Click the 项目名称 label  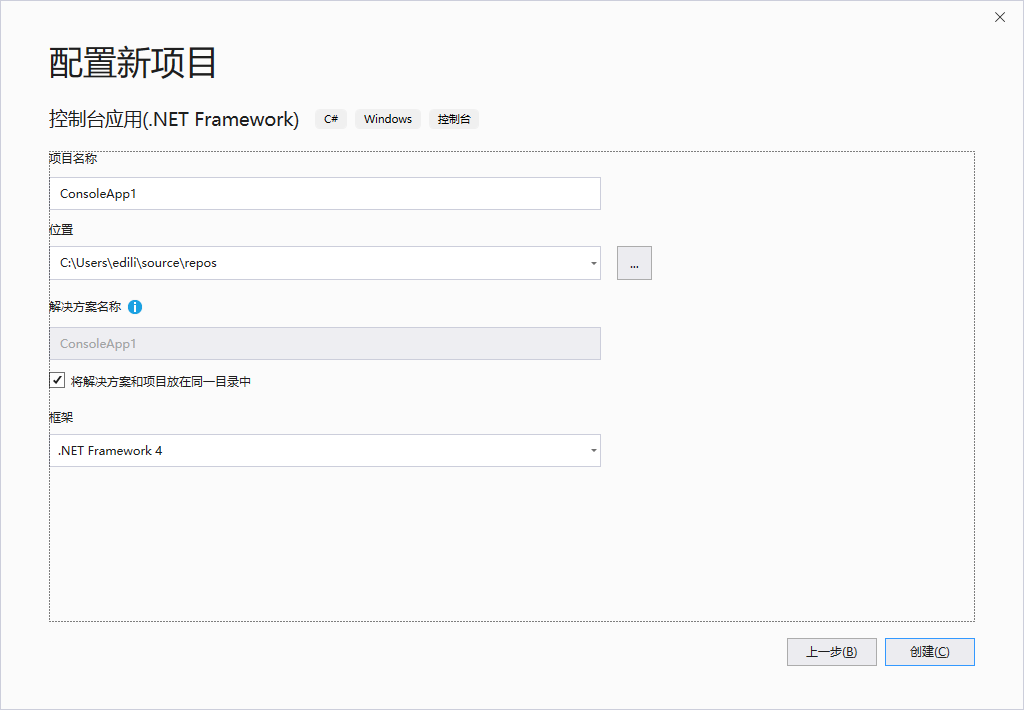point(73,159)
